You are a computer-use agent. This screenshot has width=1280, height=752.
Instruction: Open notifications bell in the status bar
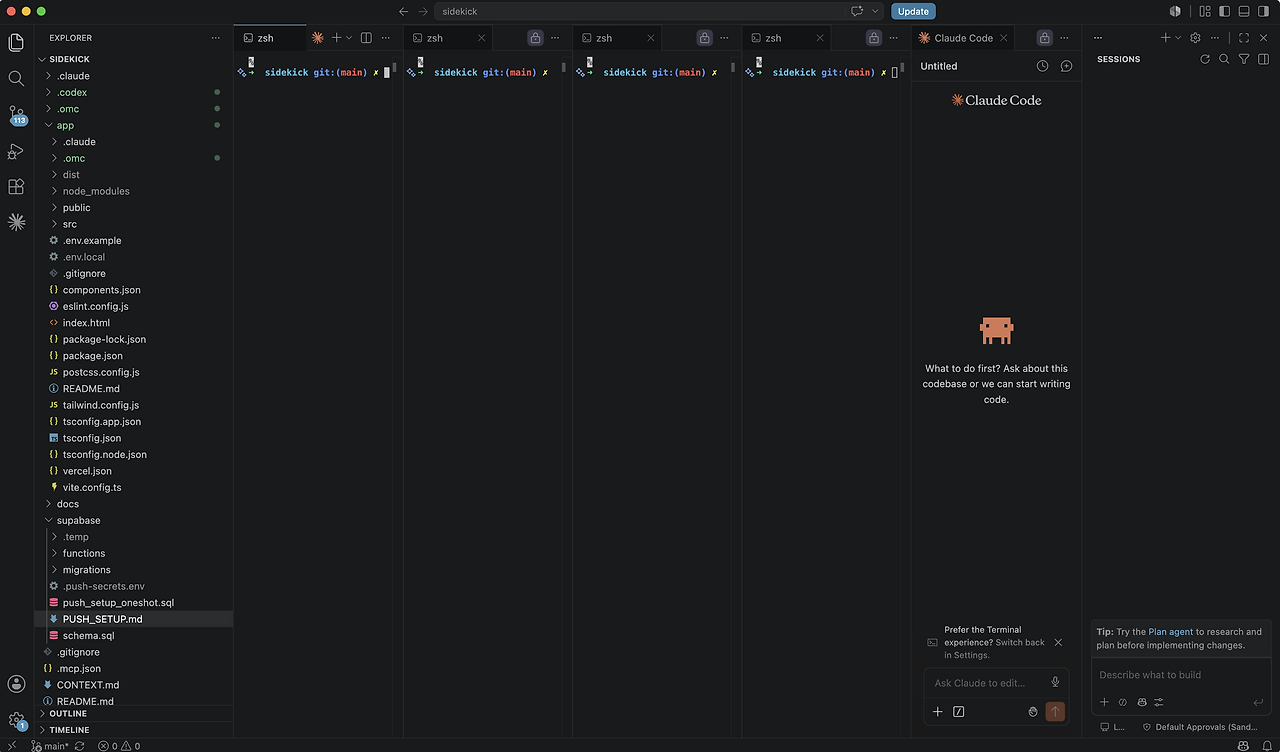pos(1267,746)
